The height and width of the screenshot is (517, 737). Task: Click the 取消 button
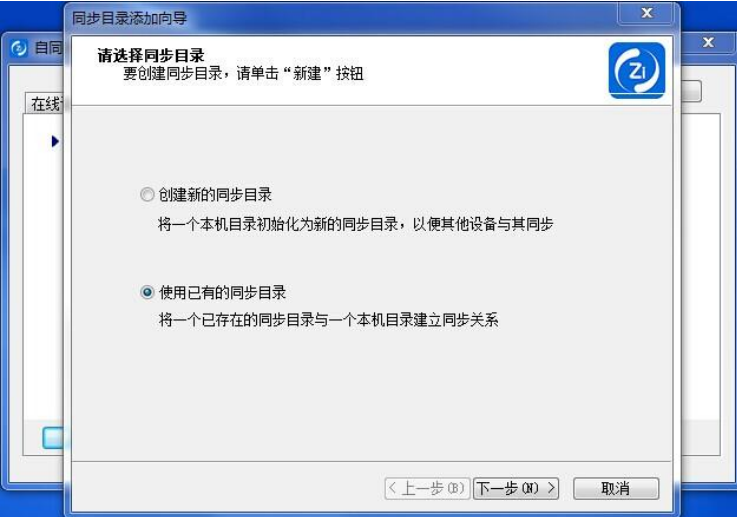(616, 488)
